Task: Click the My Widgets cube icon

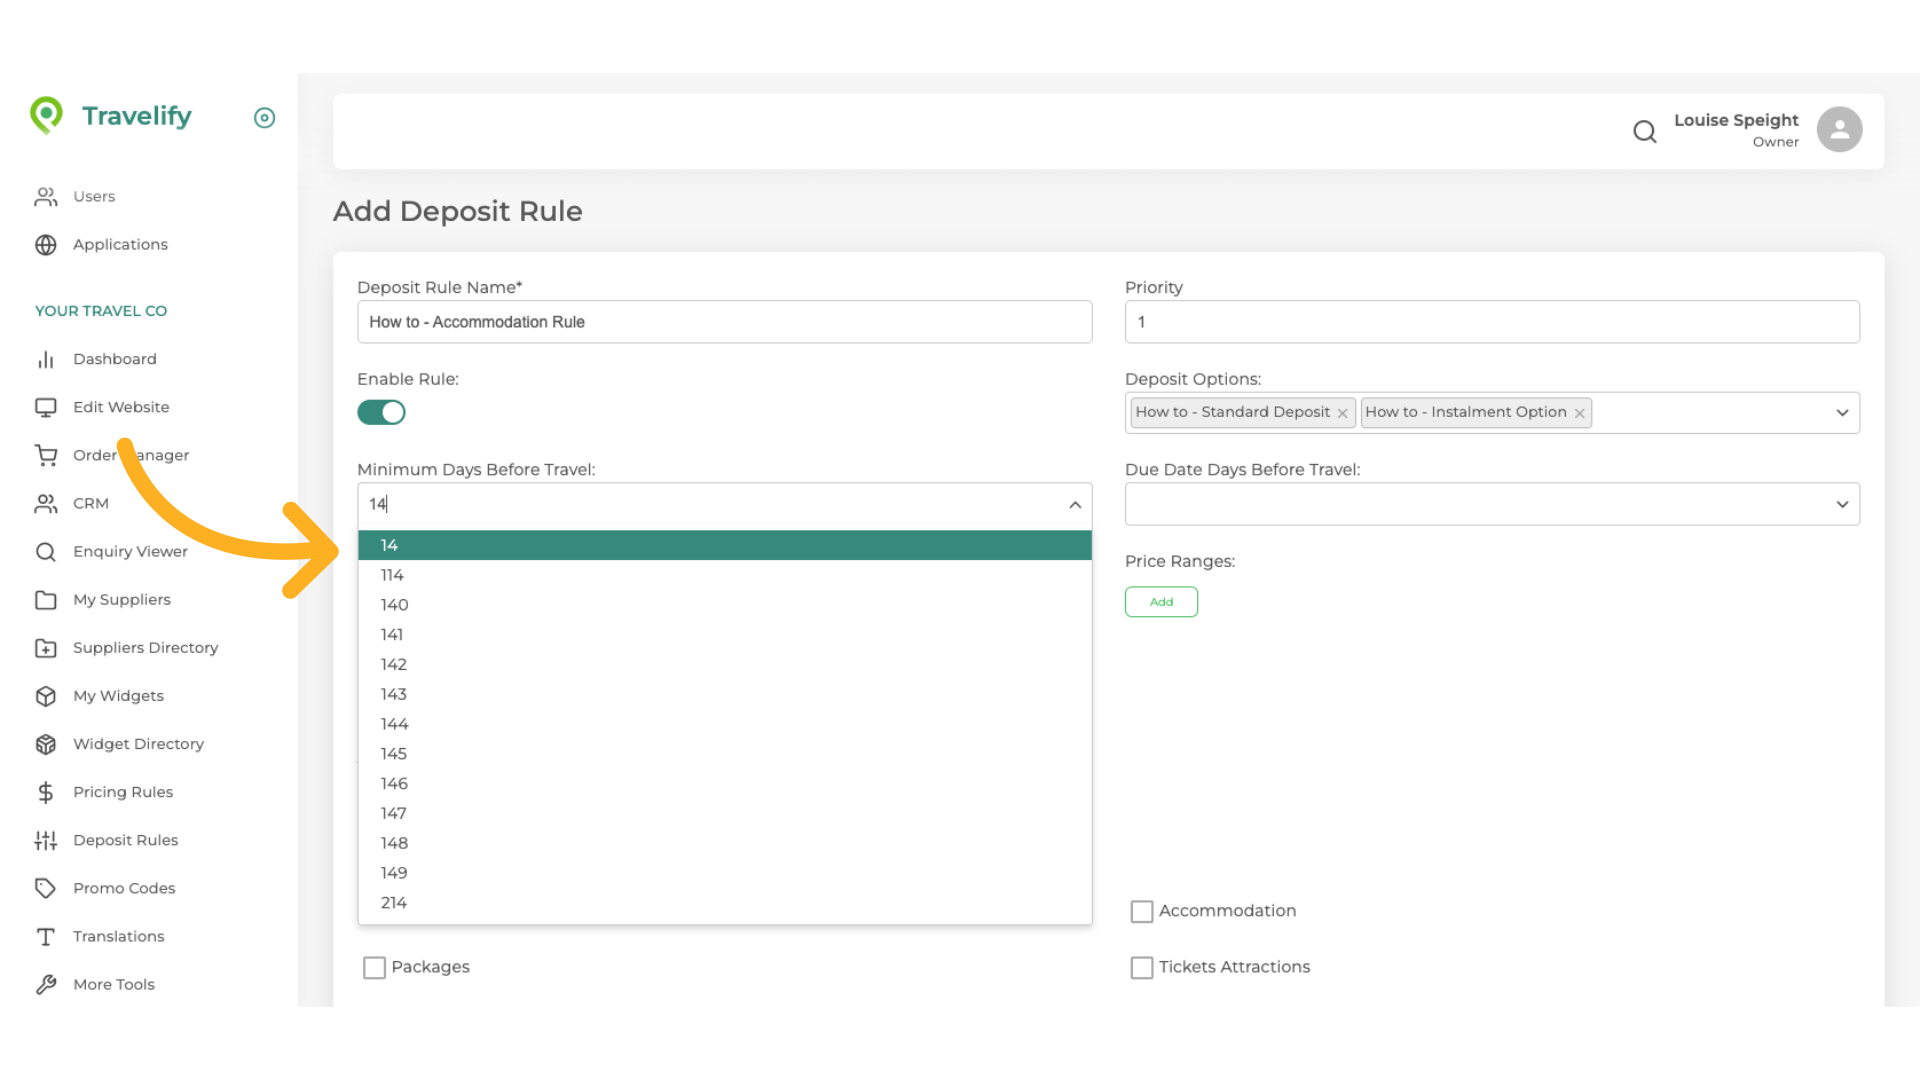Action: (46, 697)
